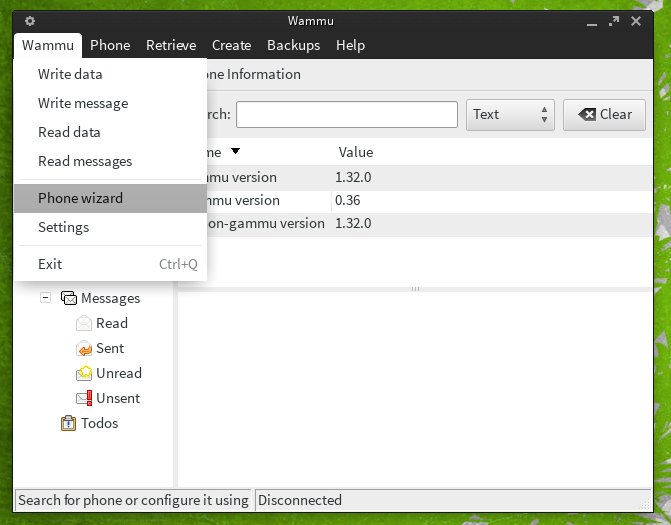Open the Backups menu

(x=293, y=45)
